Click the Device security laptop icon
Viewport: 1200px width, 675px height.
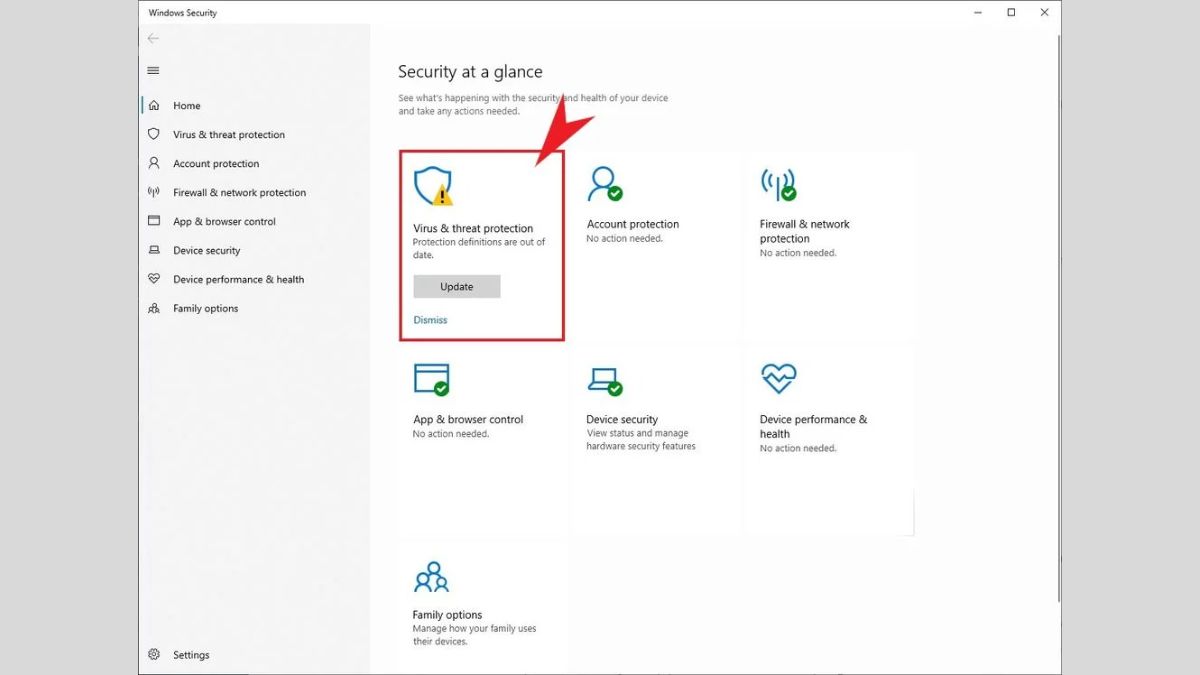click(x=604, y=380)
